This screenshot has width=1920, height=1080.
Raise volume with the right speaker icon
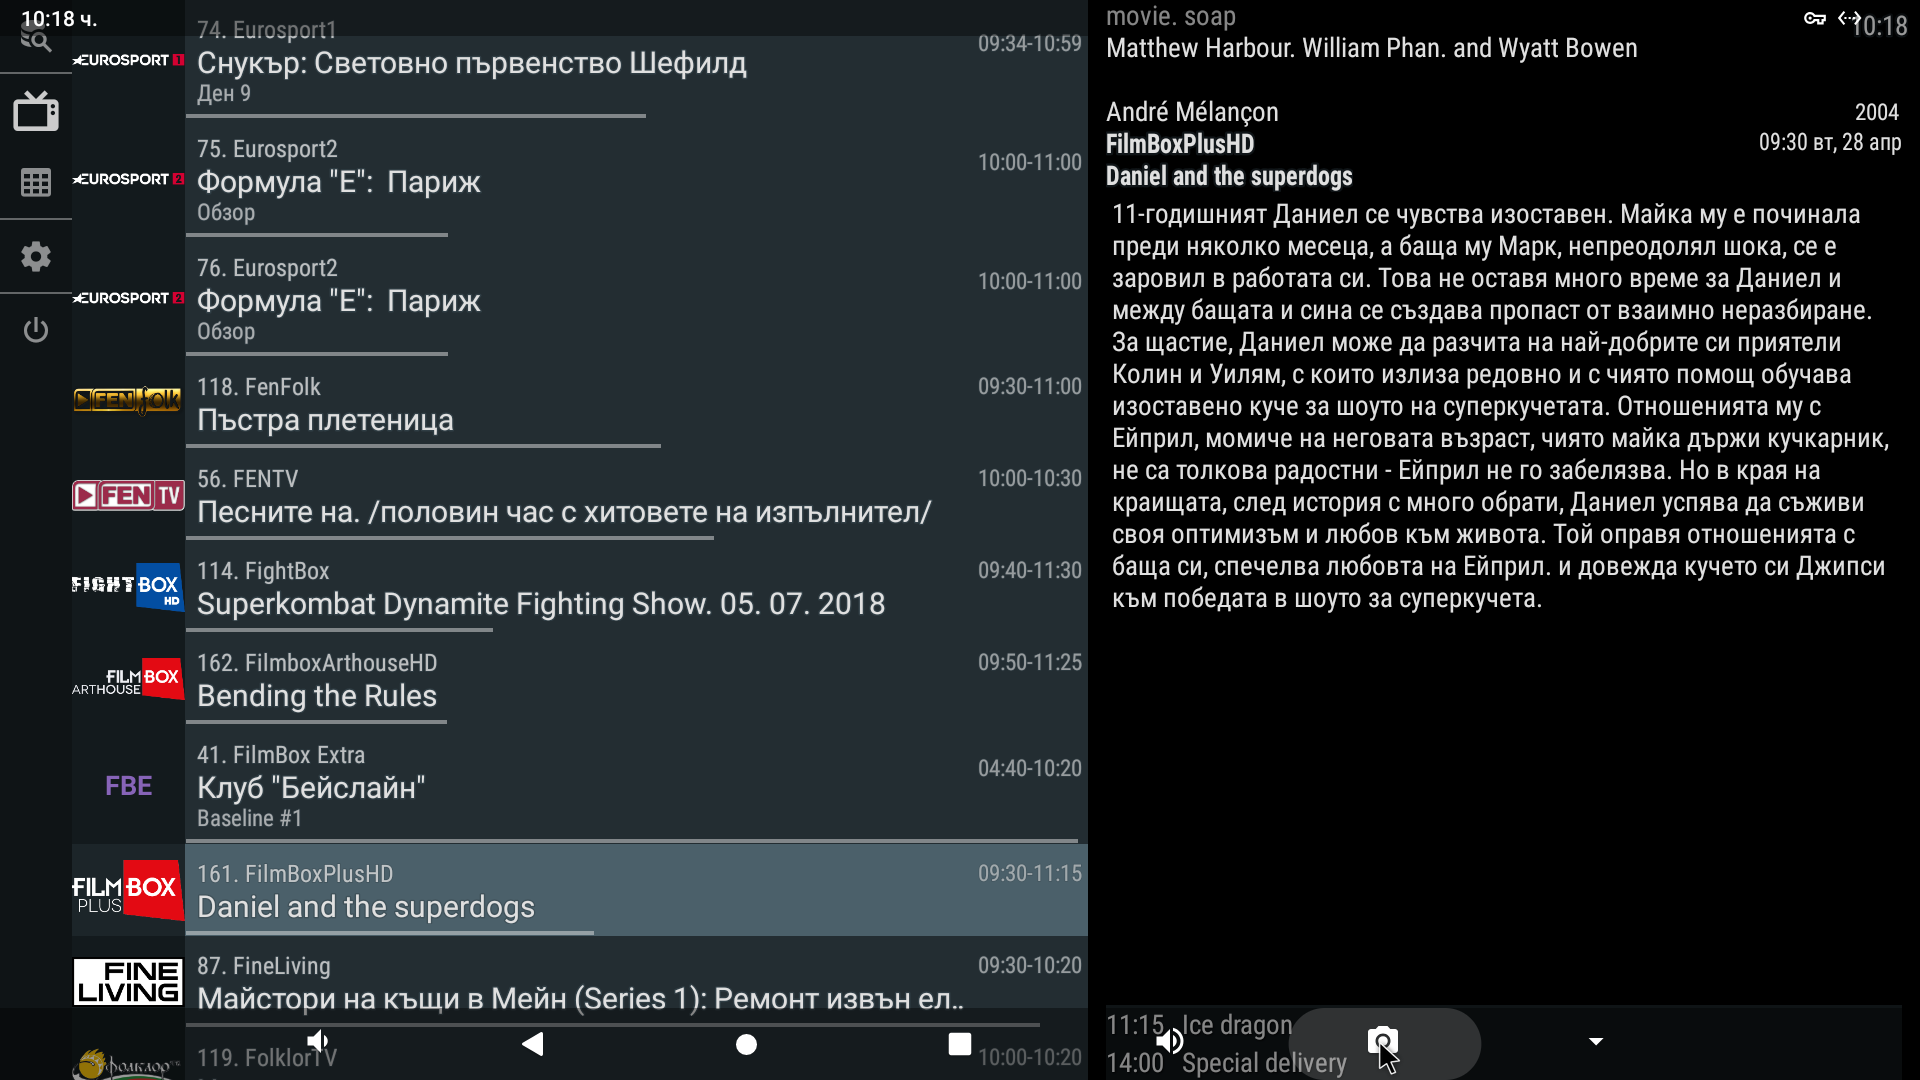pos(1170,1041)
